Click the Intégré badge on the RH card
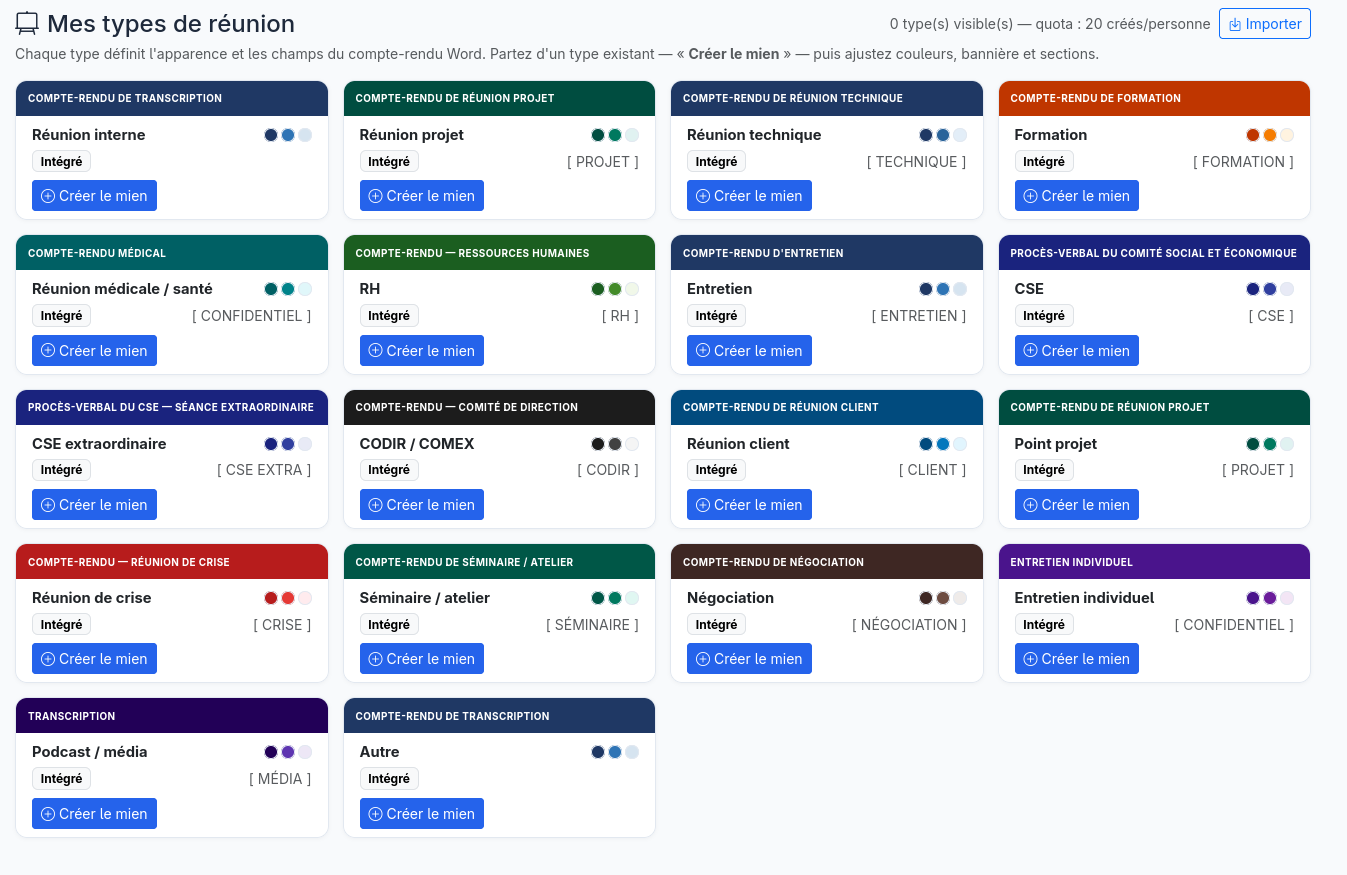1347x875 pixels. pyautogui.click(x=389, y=316)
